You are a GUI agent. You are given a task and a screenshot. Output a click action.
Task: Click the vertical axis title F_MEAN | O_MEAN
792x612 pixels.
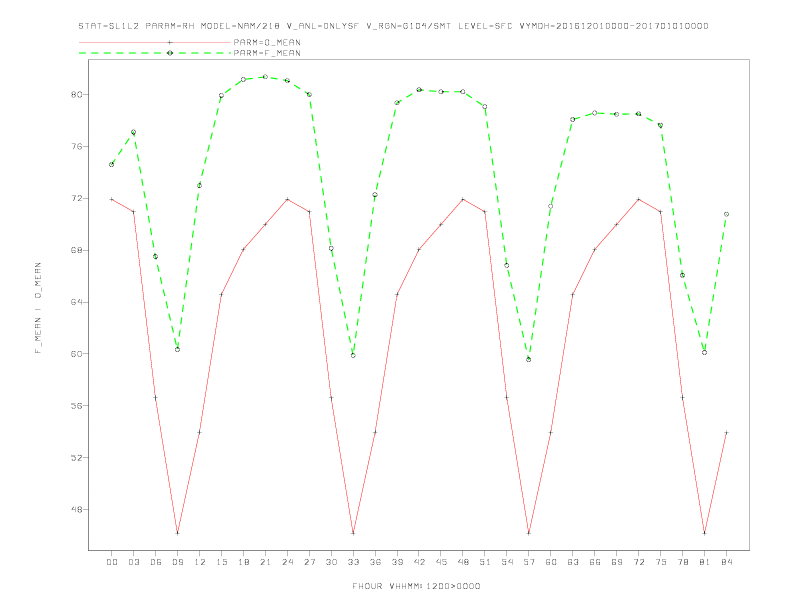(38, 308)
